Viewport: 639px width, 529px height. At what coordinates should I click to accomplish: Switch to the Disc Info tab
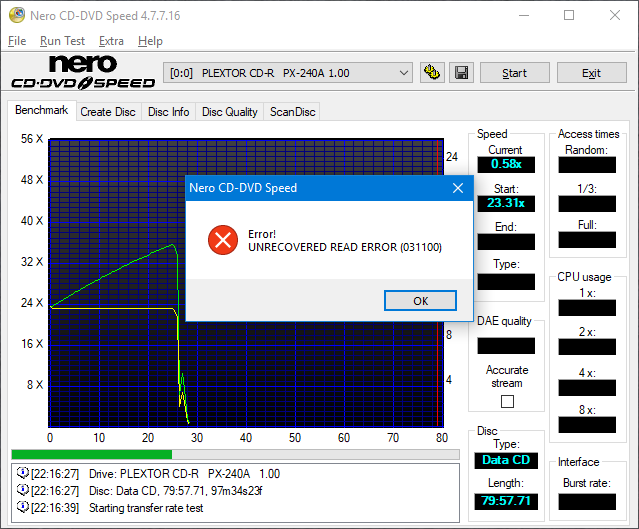[169, 112]
